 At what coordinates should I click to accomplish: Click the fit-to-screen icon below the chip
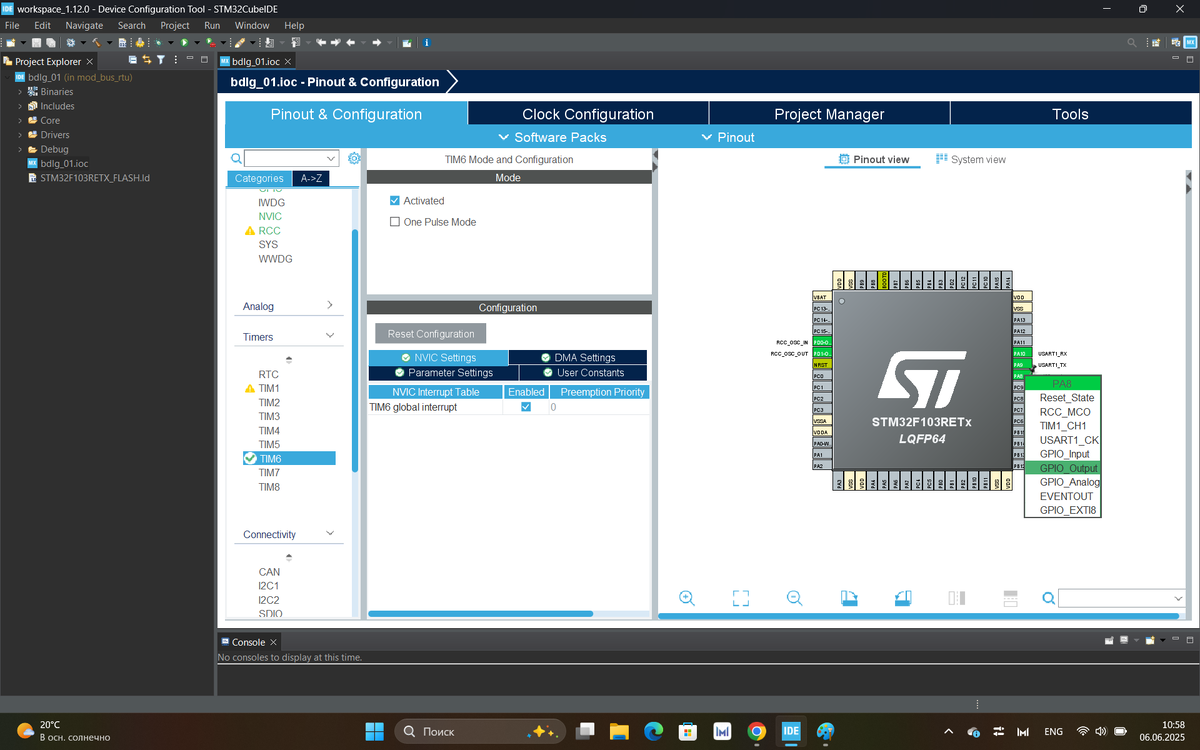pyautogui.click(x=741, y=598)
